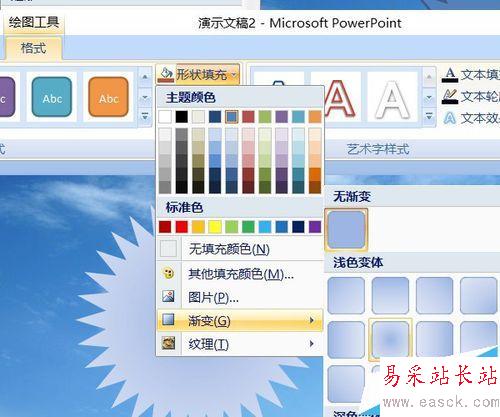The image size is (500, 417).
Task: Pick highlighted blue accent theme swatch
Action: [x=232, y=117]
